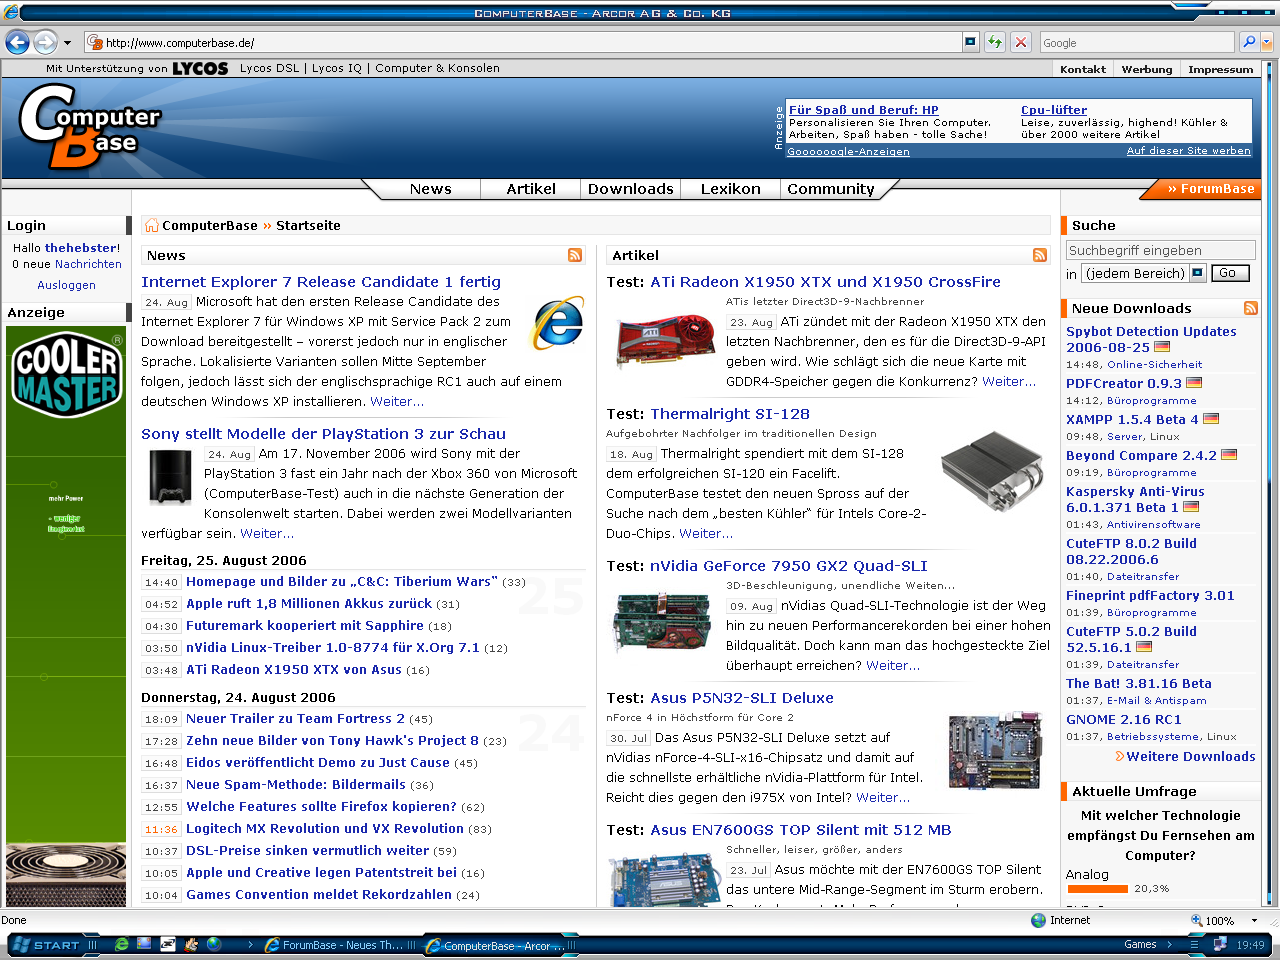
Task: Click the Thermalright SI-128 cooler image
Action: pyautogui.click(x=993, y=472)
